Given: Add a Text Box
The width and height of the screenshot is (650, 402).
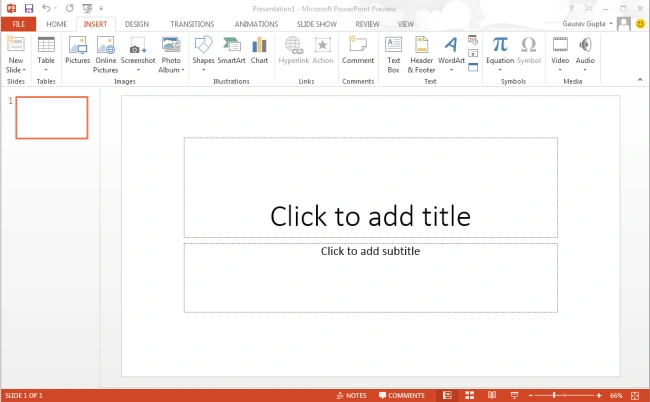Looking at the screenshot, I should [x=393, y=55].
